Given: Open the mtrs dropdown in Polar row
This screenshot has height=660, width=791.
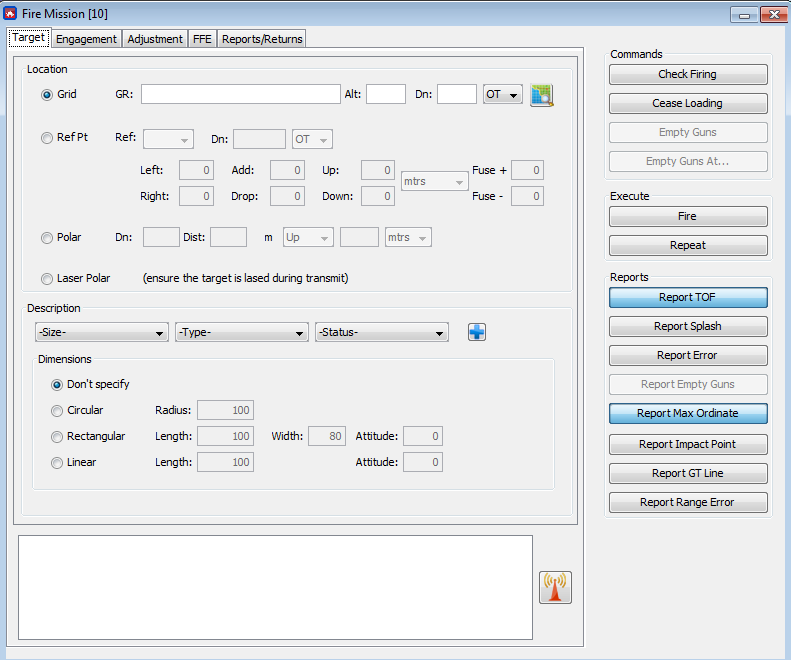Looking at the screenshot, I should pos(408,237).
